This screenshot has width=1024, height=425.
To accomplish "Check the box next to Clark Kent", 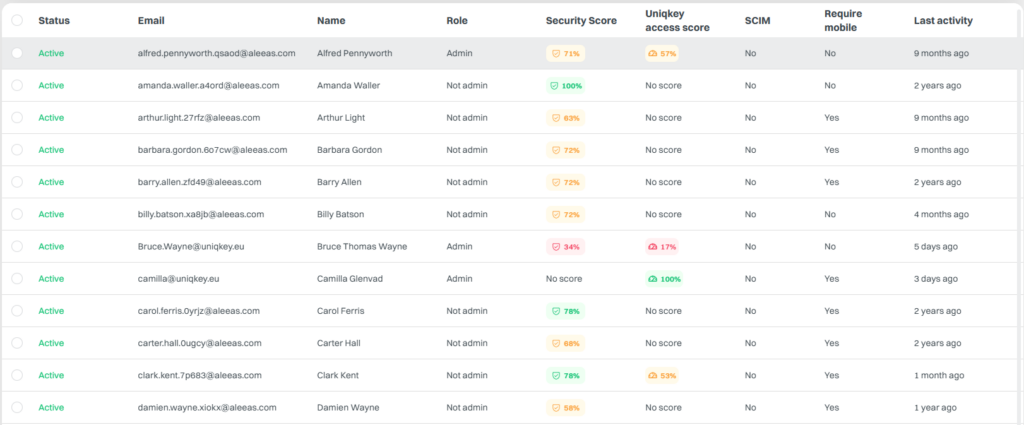I will coord(17,375).
